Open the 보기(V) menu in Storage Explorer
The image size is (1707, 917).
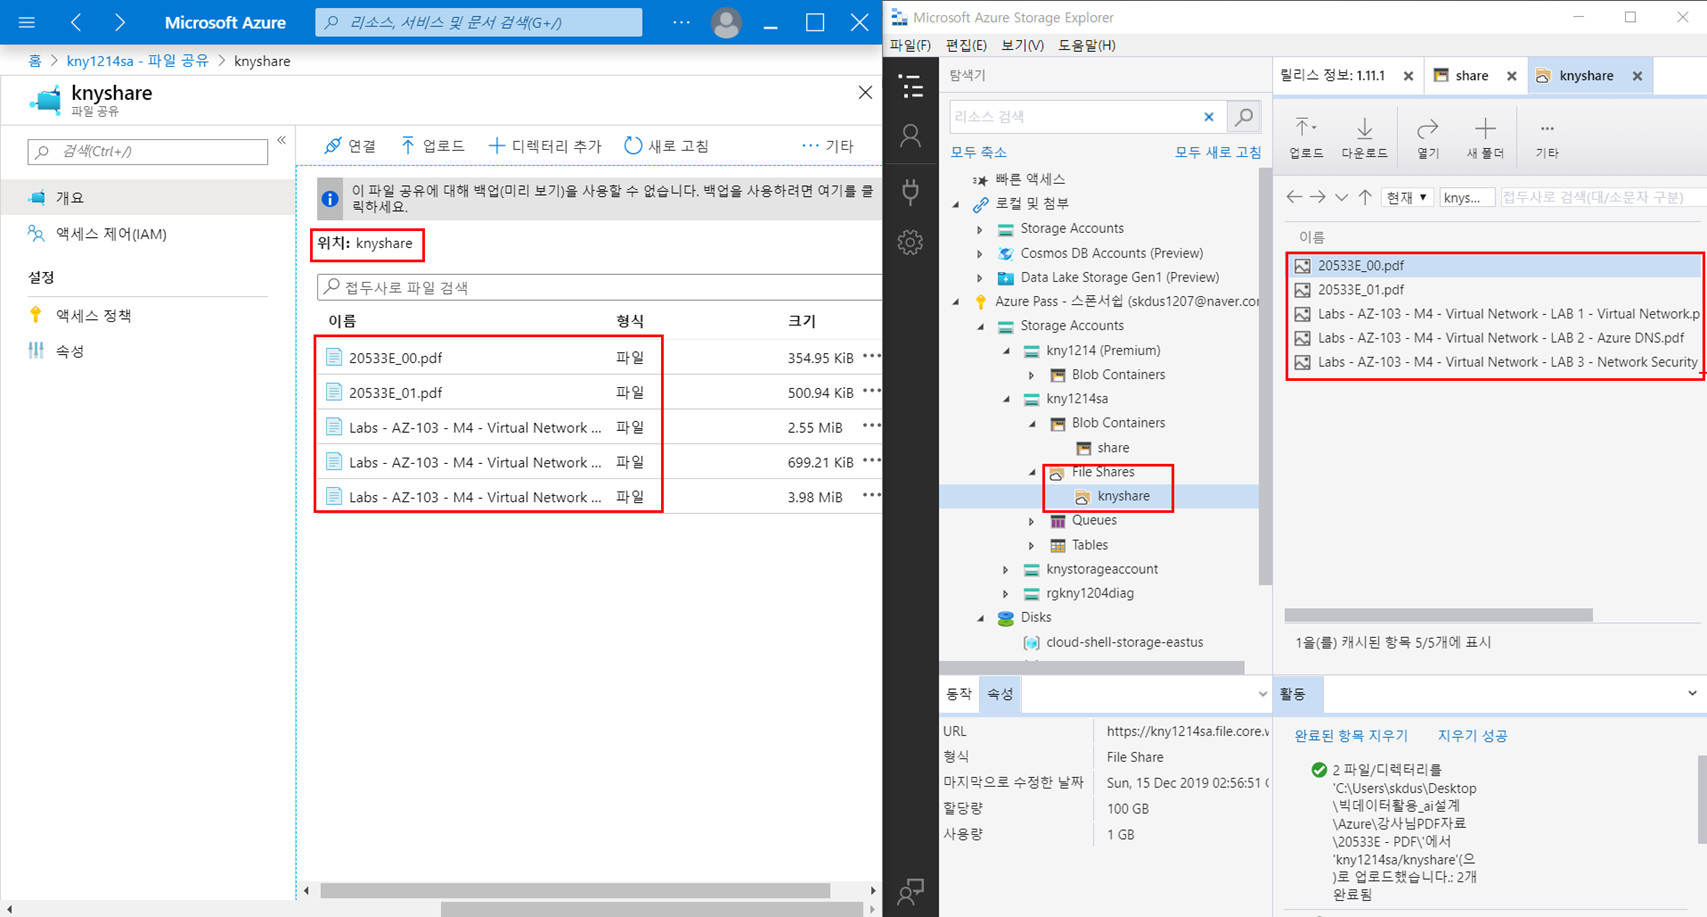(x=1022, y=45)
